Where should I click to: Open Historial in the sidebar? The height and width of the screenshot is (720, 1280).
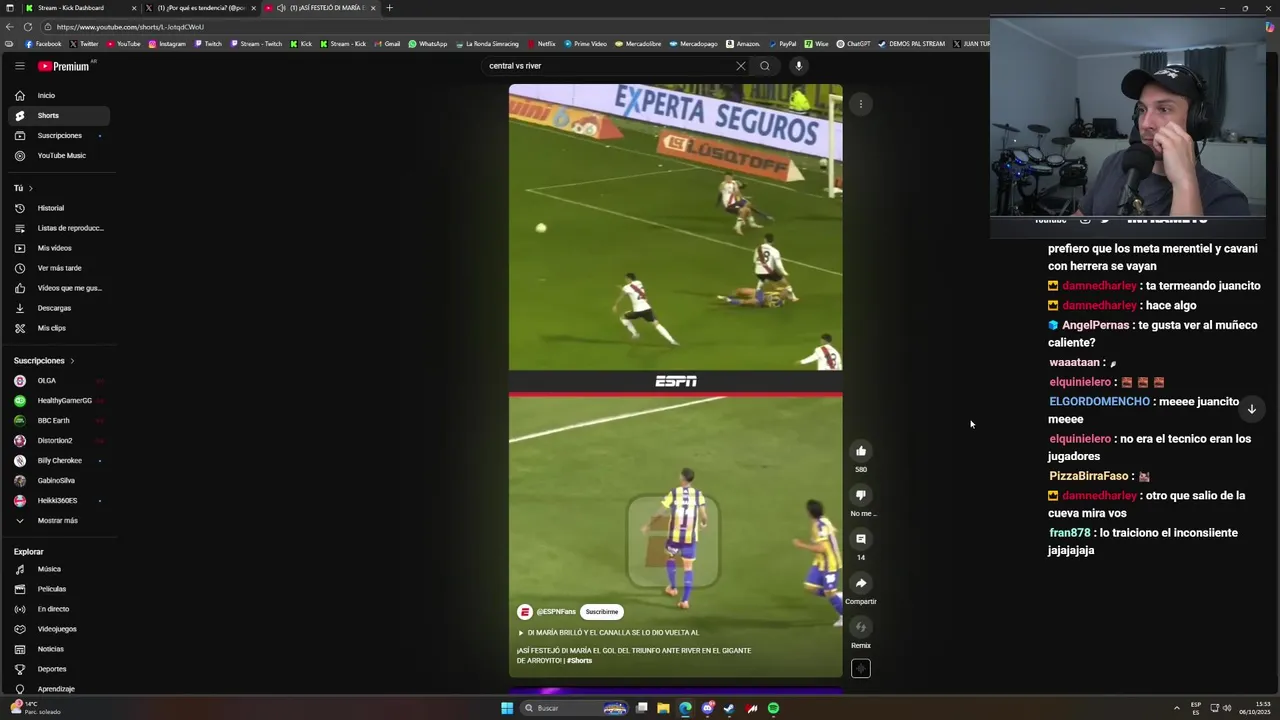tap(59, 208)
